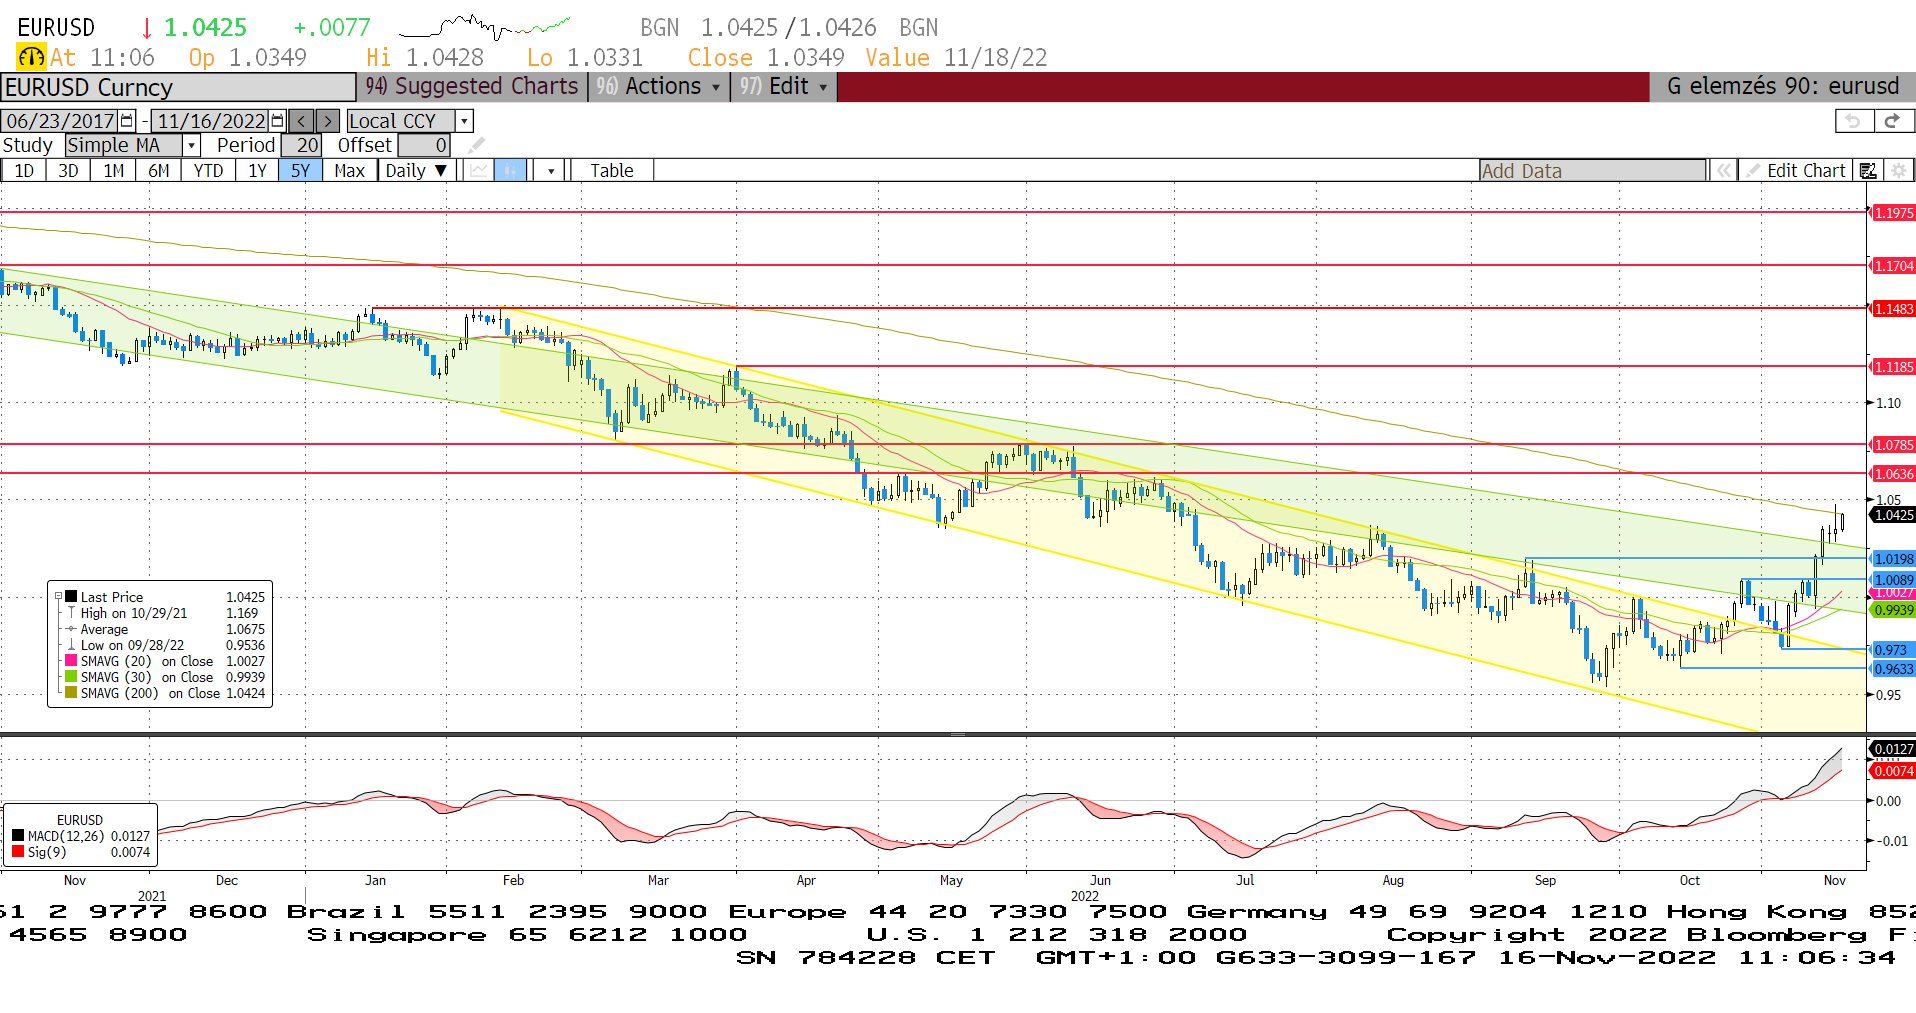Click the 0.0074 signal axis value label

pyautogui.click(x=1892, y=771)
